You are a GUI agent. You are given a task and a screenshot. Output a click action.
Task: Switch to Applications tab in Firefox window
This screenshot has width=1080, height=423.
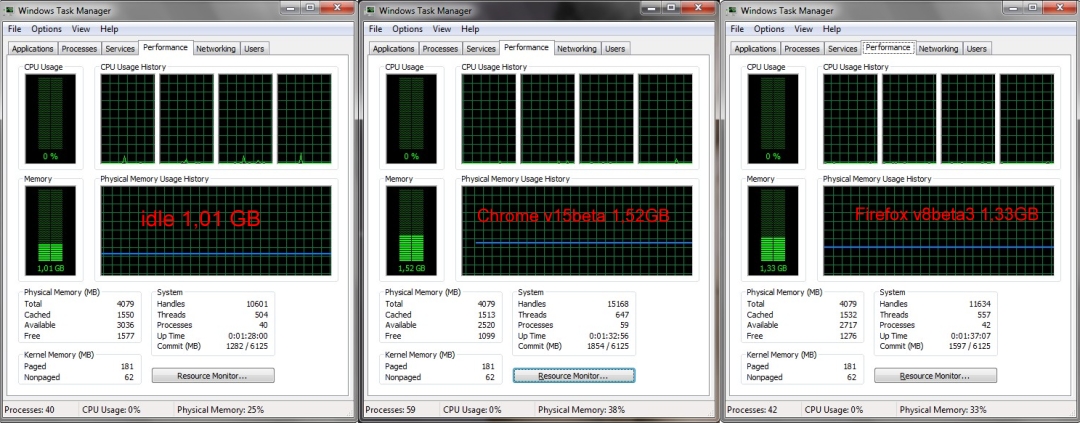755,49
